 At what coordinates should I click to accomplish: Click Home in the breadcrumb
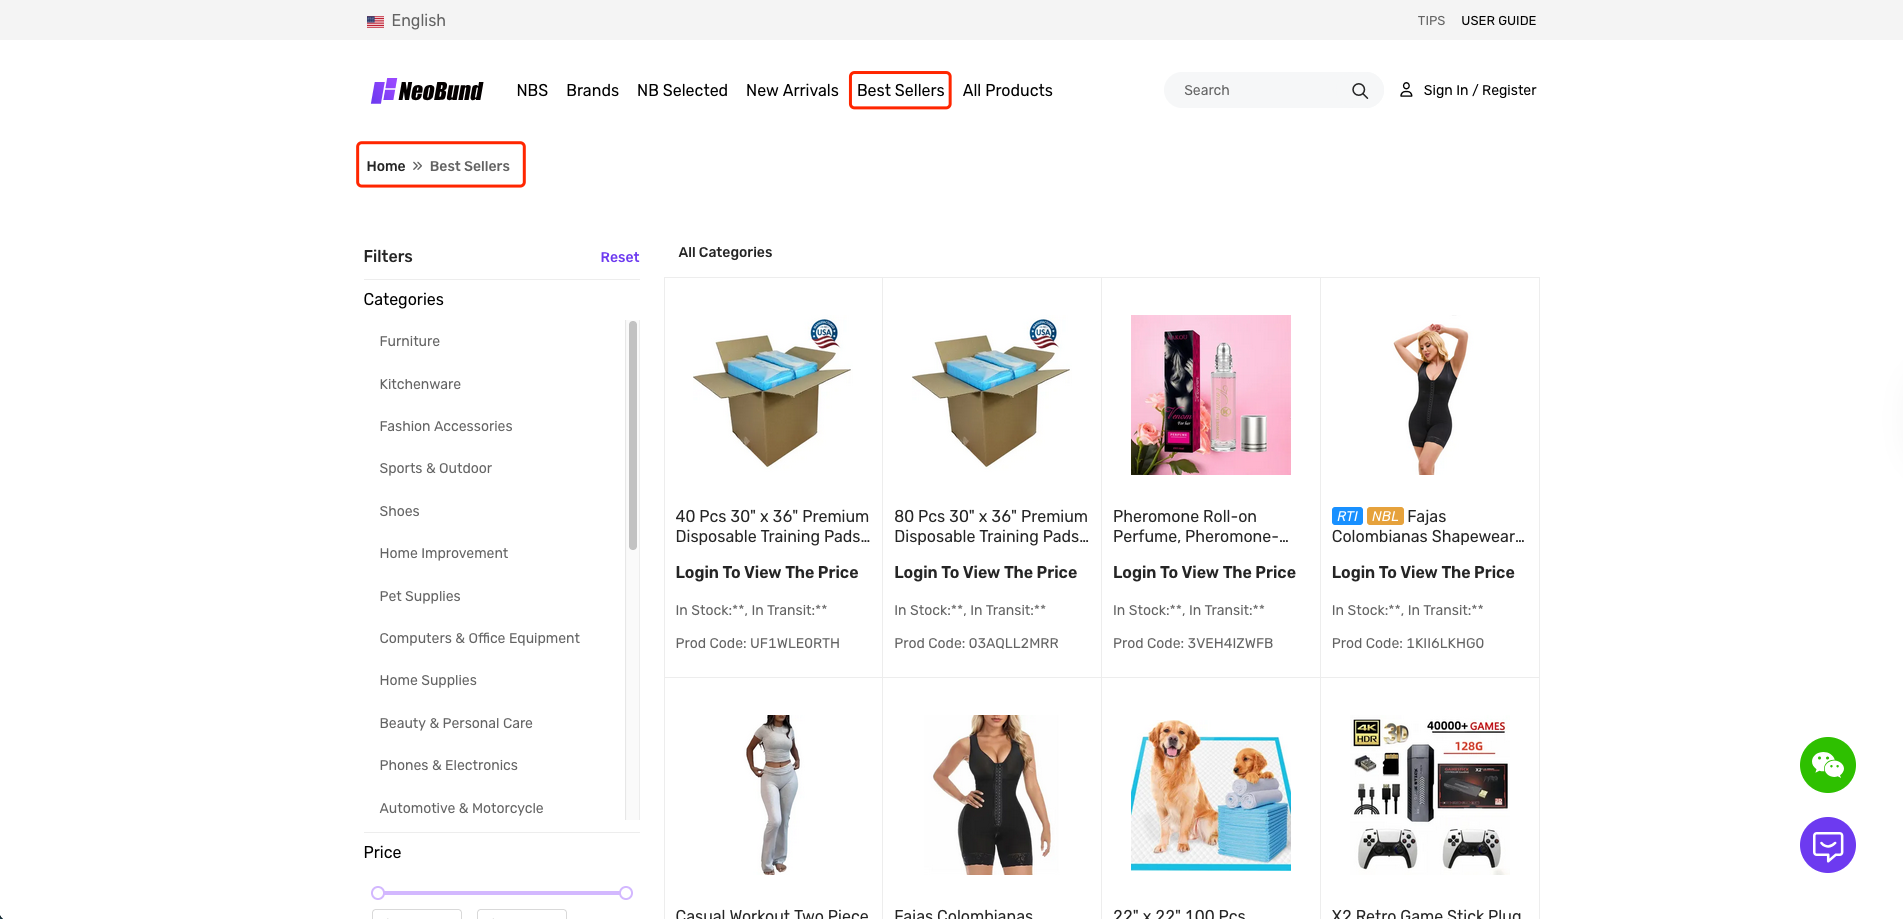point(386,166)
